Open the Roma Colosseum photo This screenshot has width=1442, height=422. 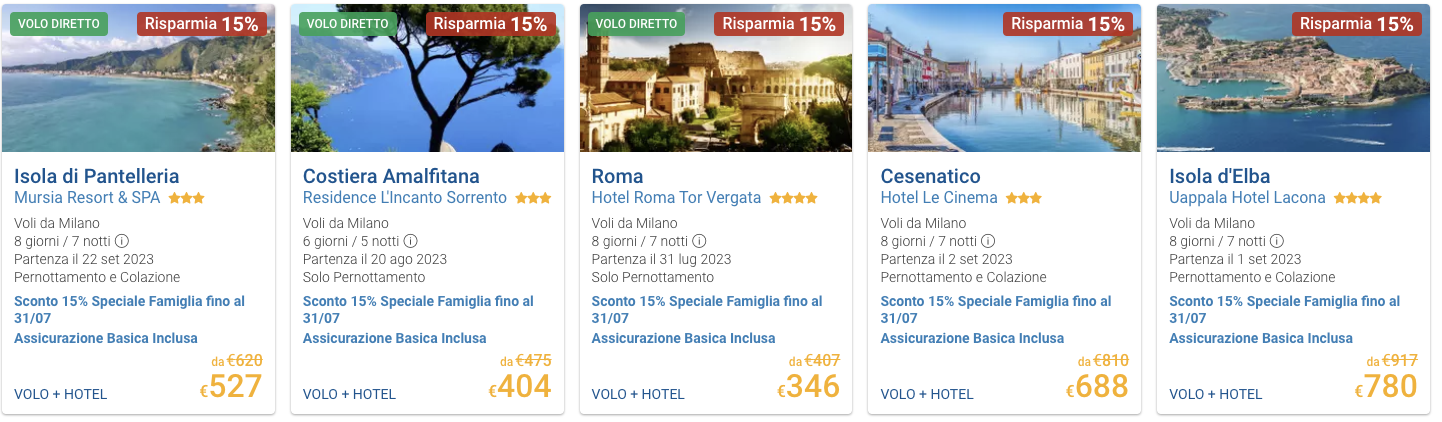pyautogui.click(x=716, y=78)
